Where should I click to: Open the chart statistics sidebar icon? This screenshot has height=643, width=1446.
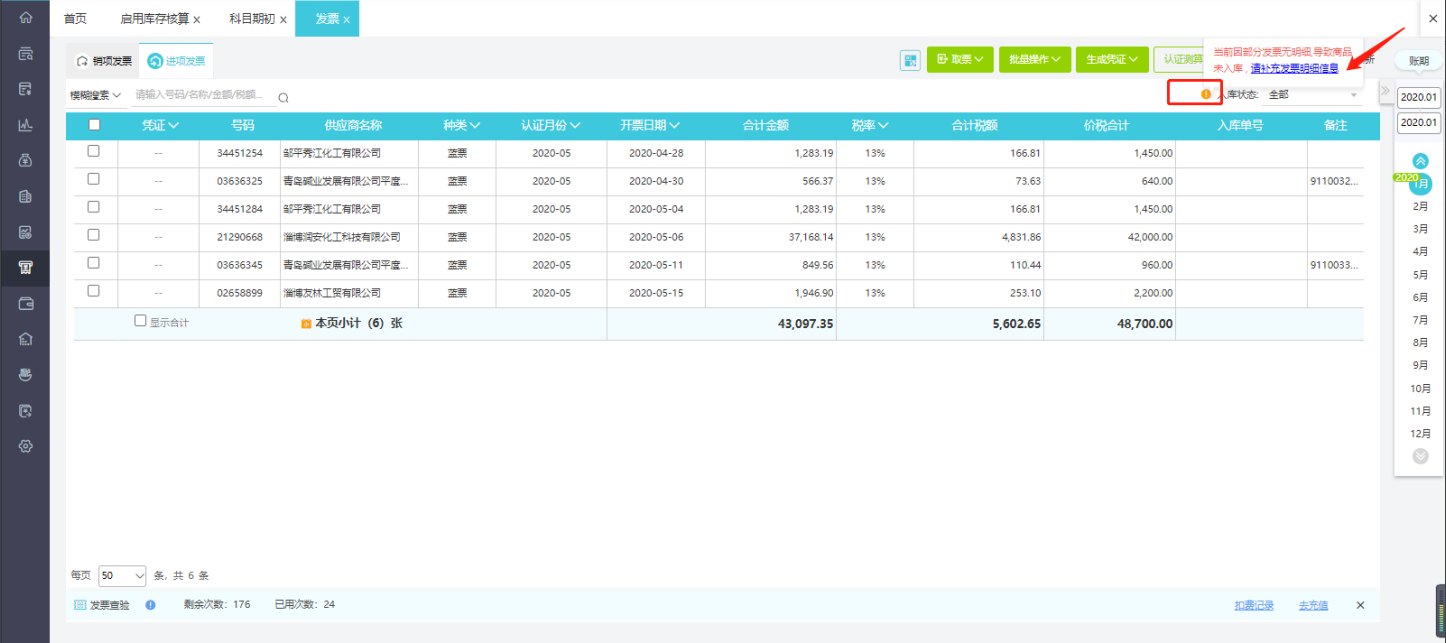pyautogui.click(x=26, y=125)
